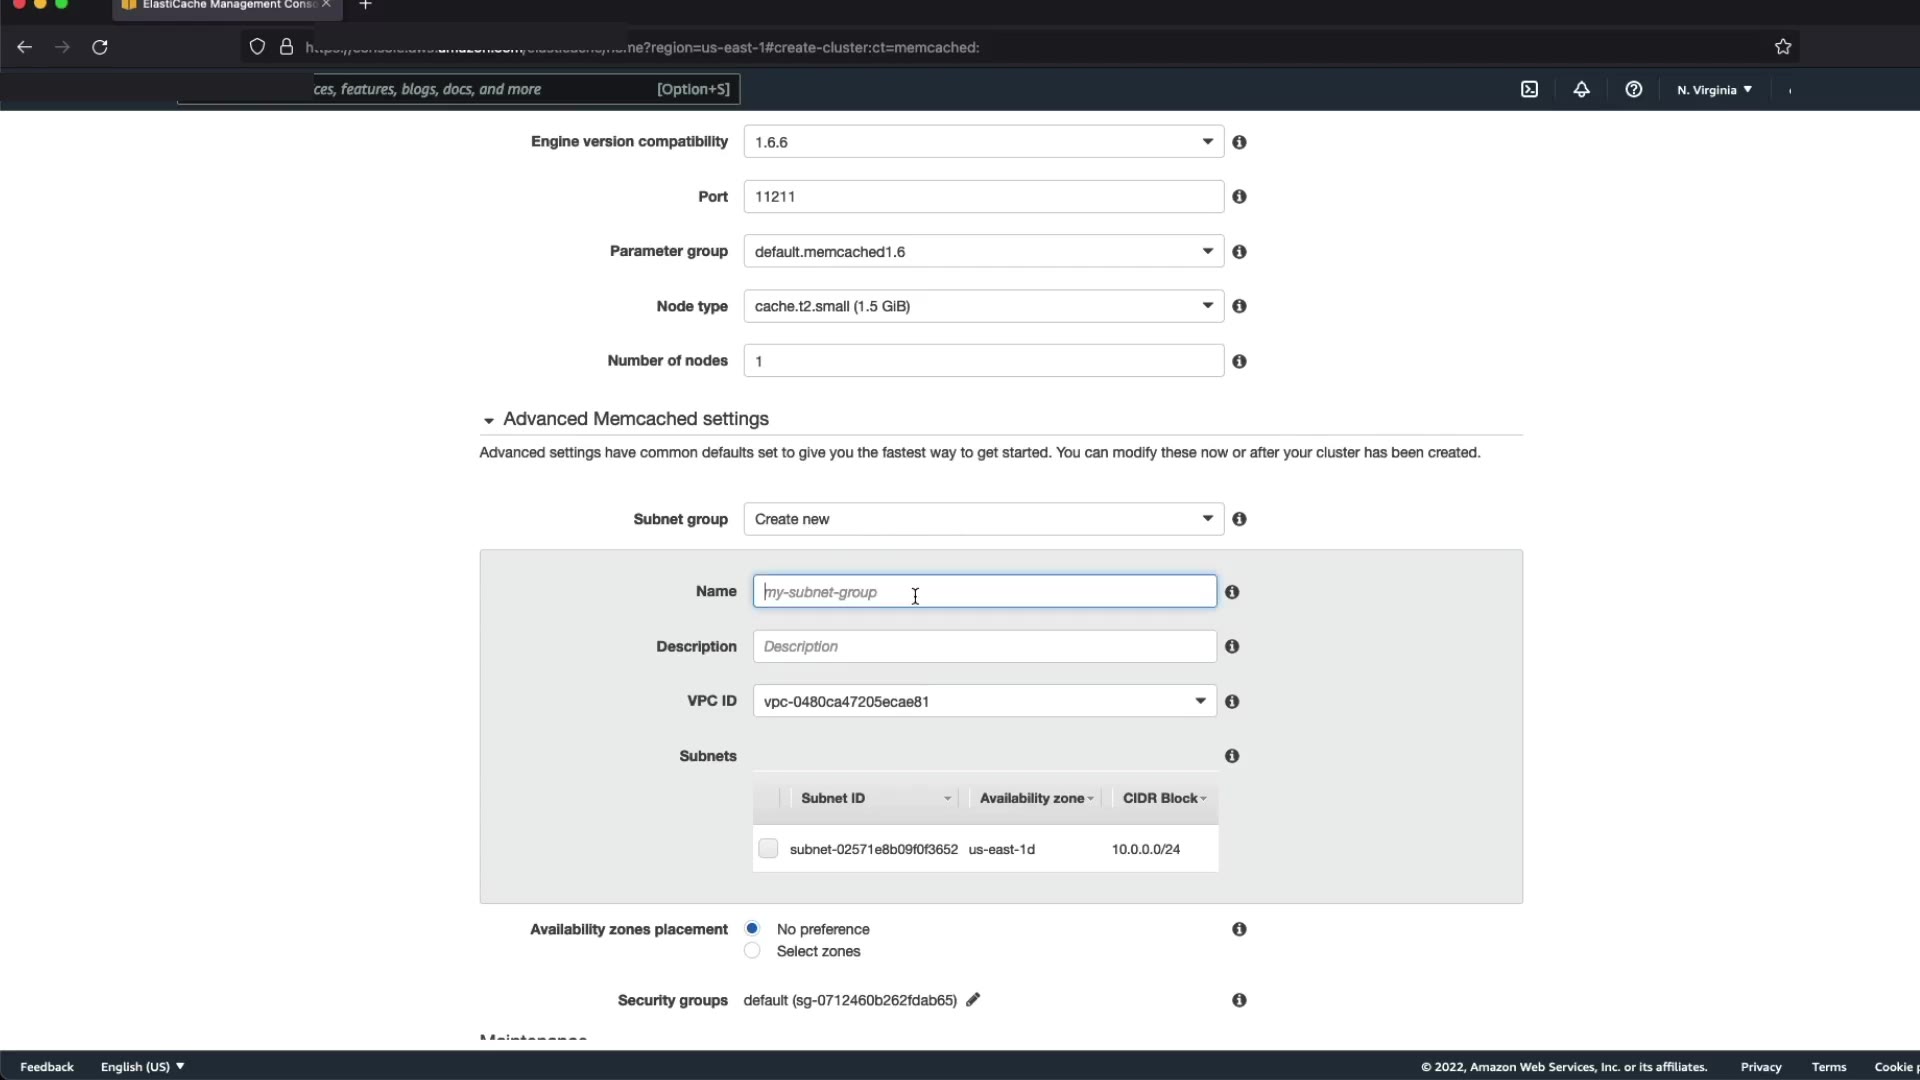Click the Feedback link in the footer
Viewport: 1920px width, 1080px height.
[x=47, y=1067]
